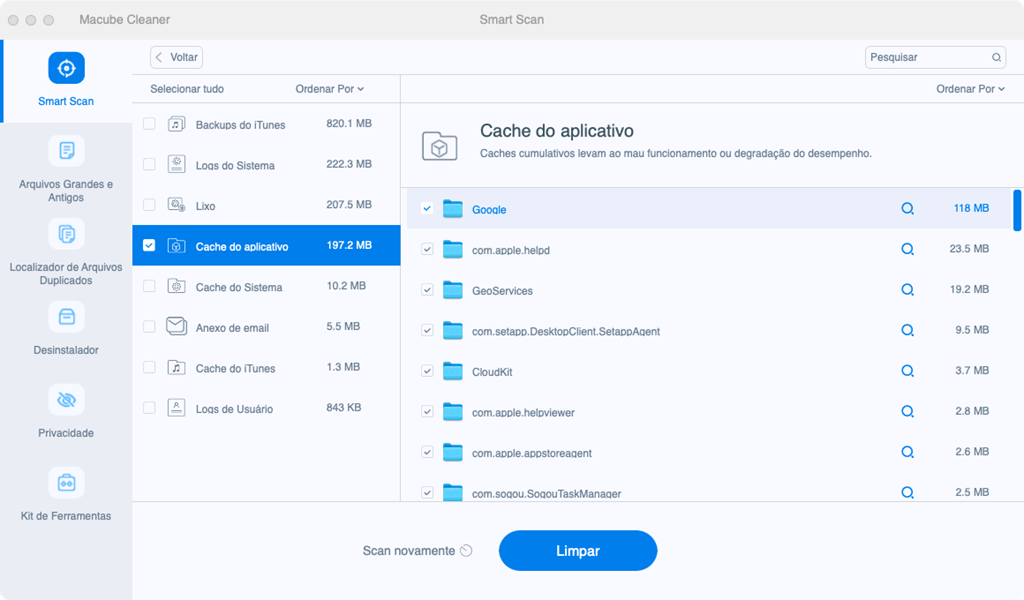The width and height of the screenshot is (1024, 600).
Task: Click Selecionar tudo
Action: [187, 89]
